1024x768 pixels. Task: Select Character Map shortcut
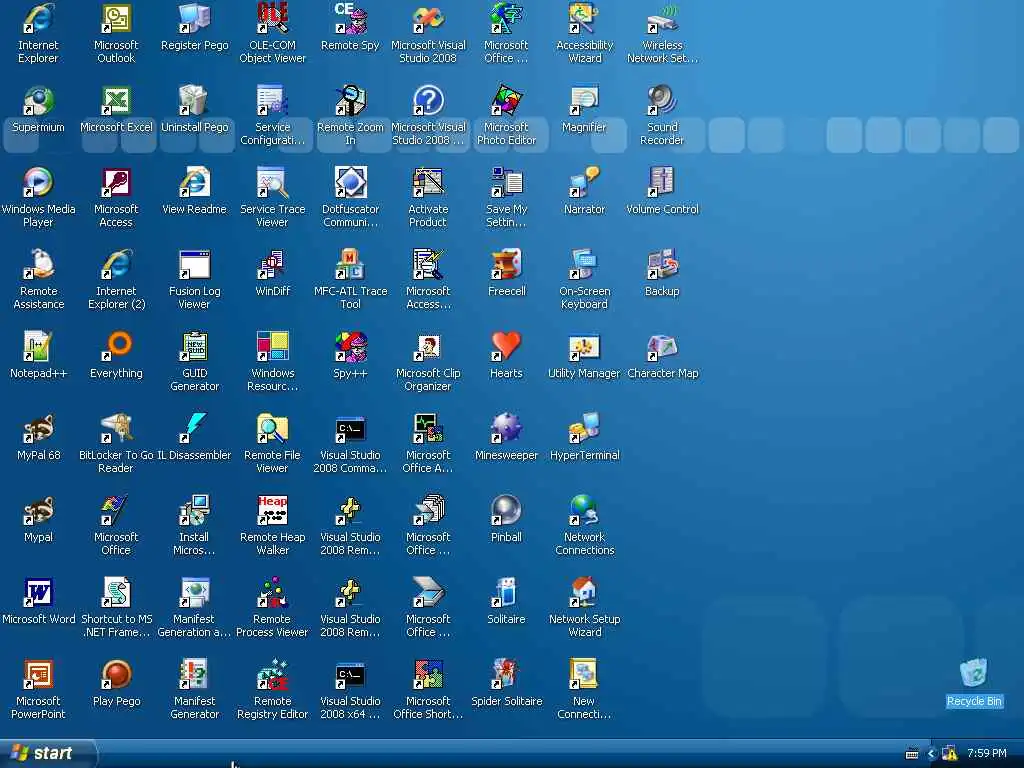pos(662,347)
